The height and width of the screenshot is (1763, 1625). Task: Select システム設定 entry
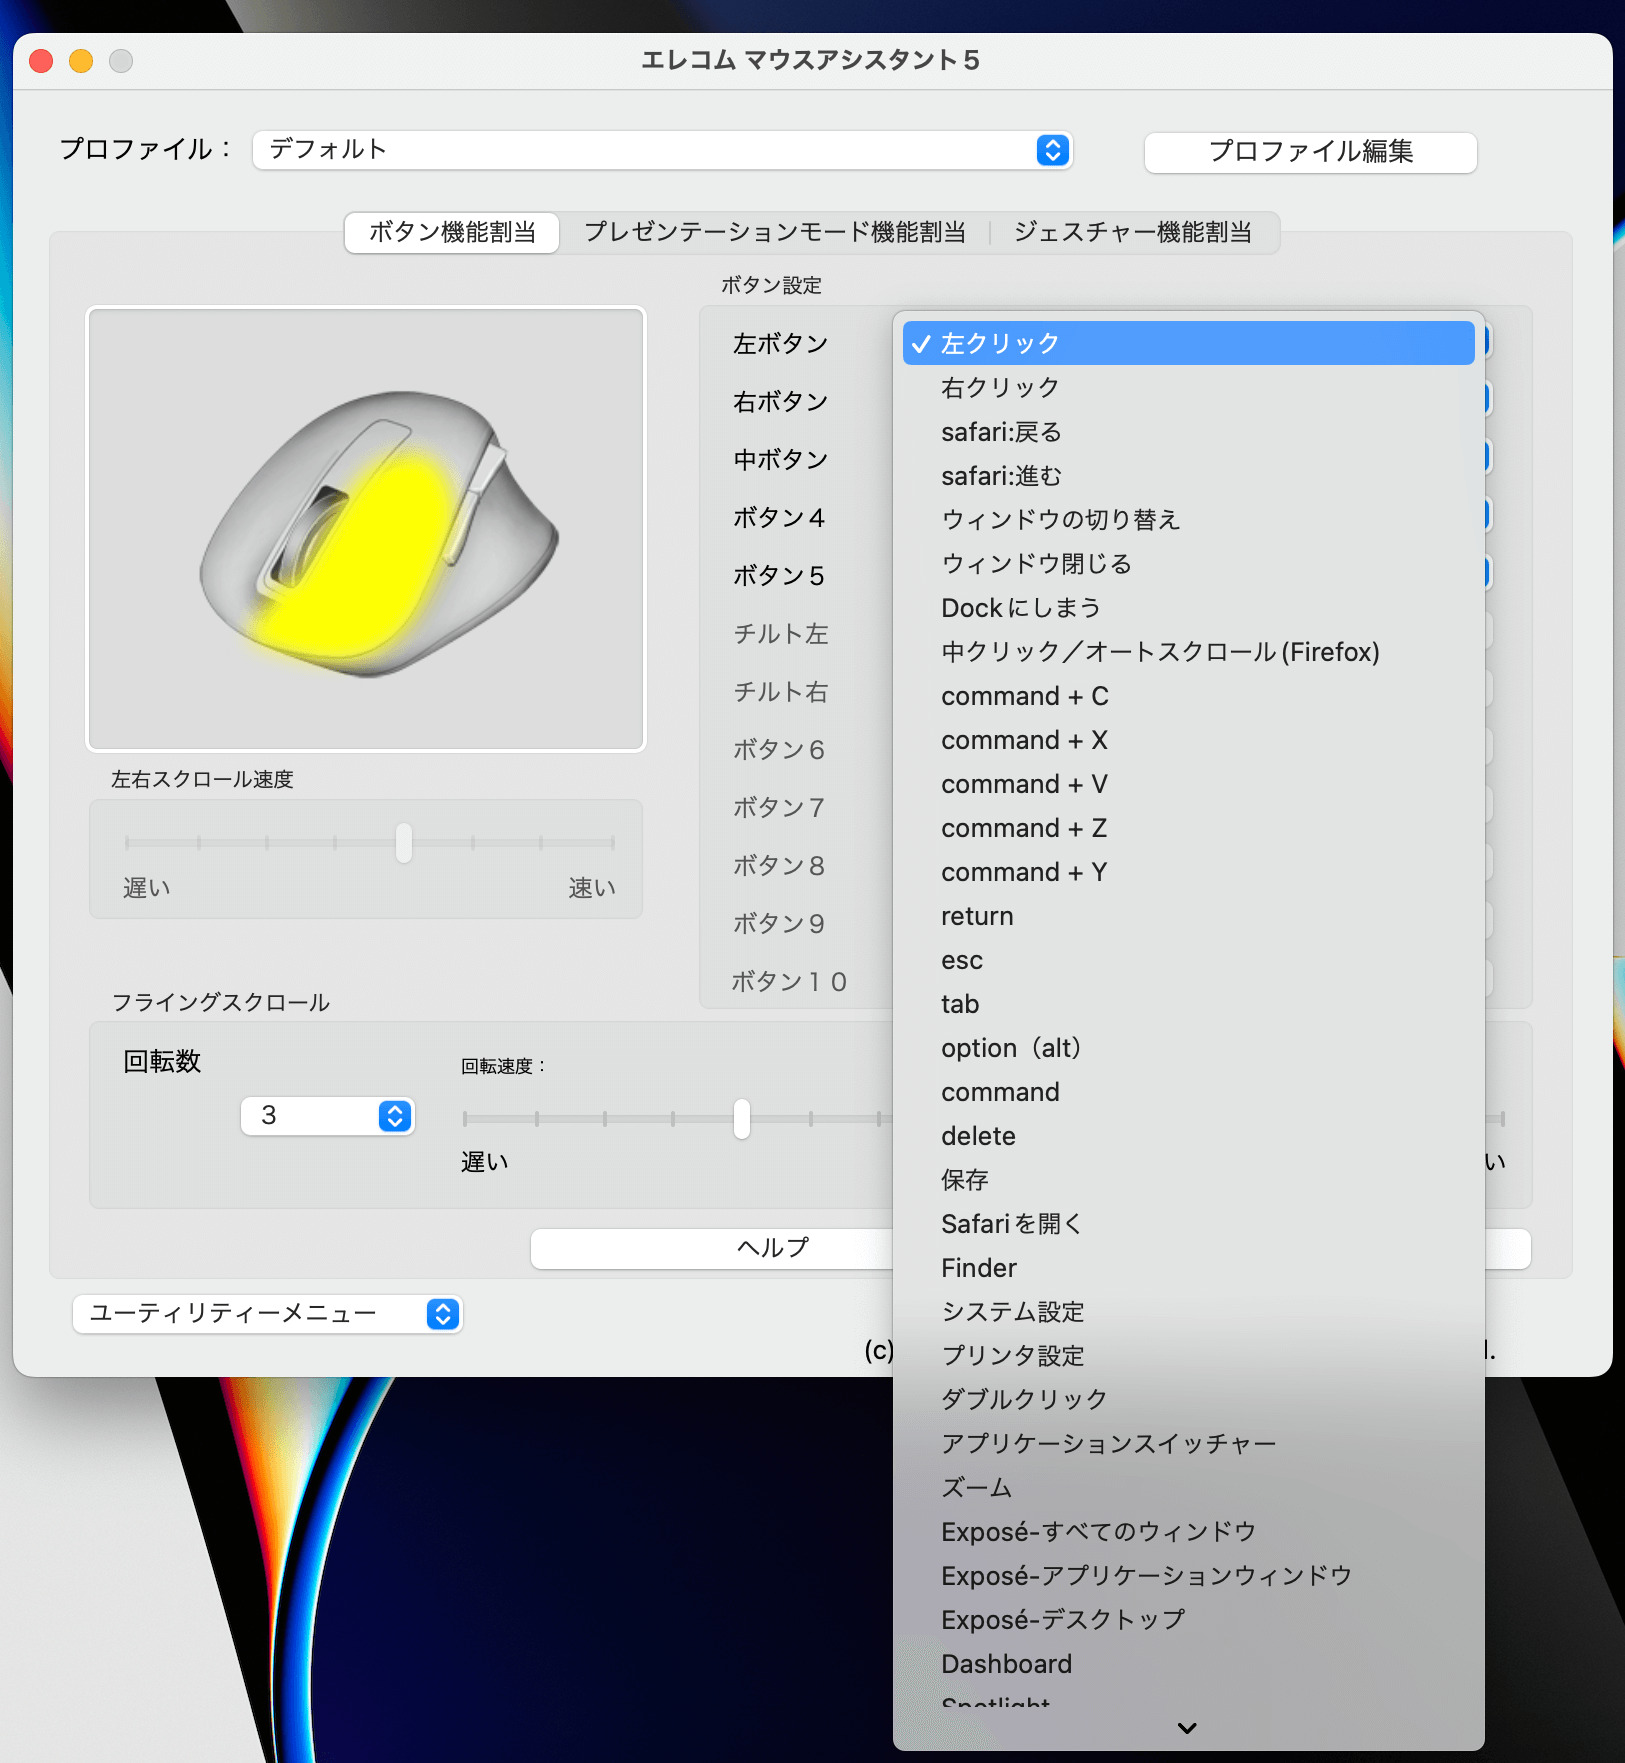(1188, 1311)
